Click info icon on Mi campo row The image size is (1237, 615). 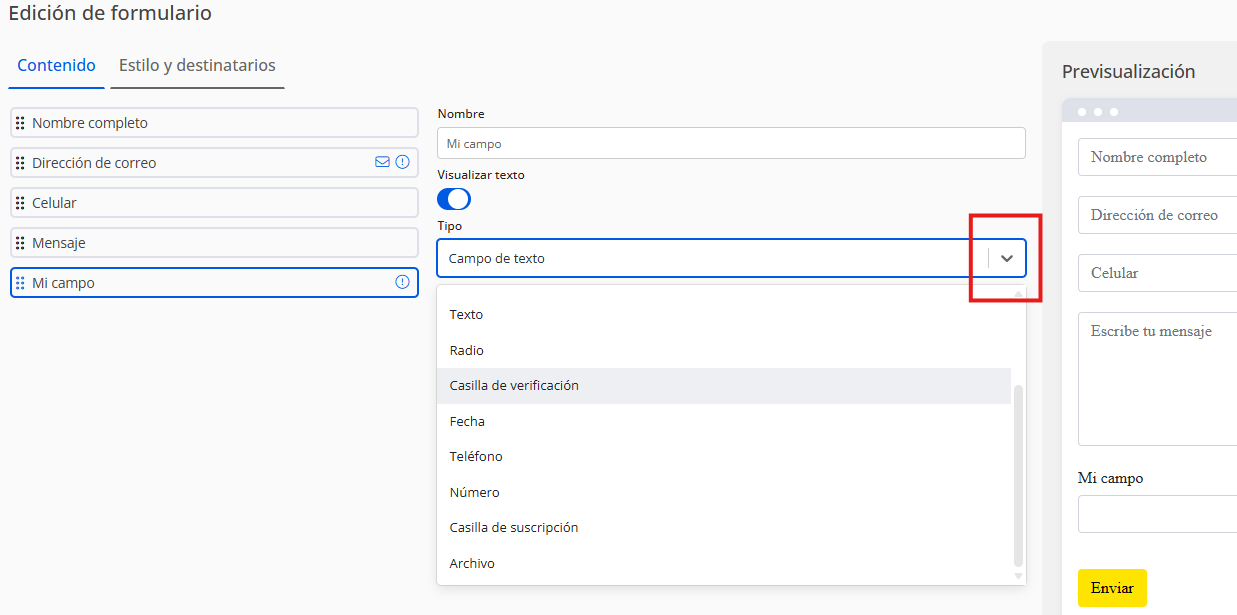tap(402, 282)
